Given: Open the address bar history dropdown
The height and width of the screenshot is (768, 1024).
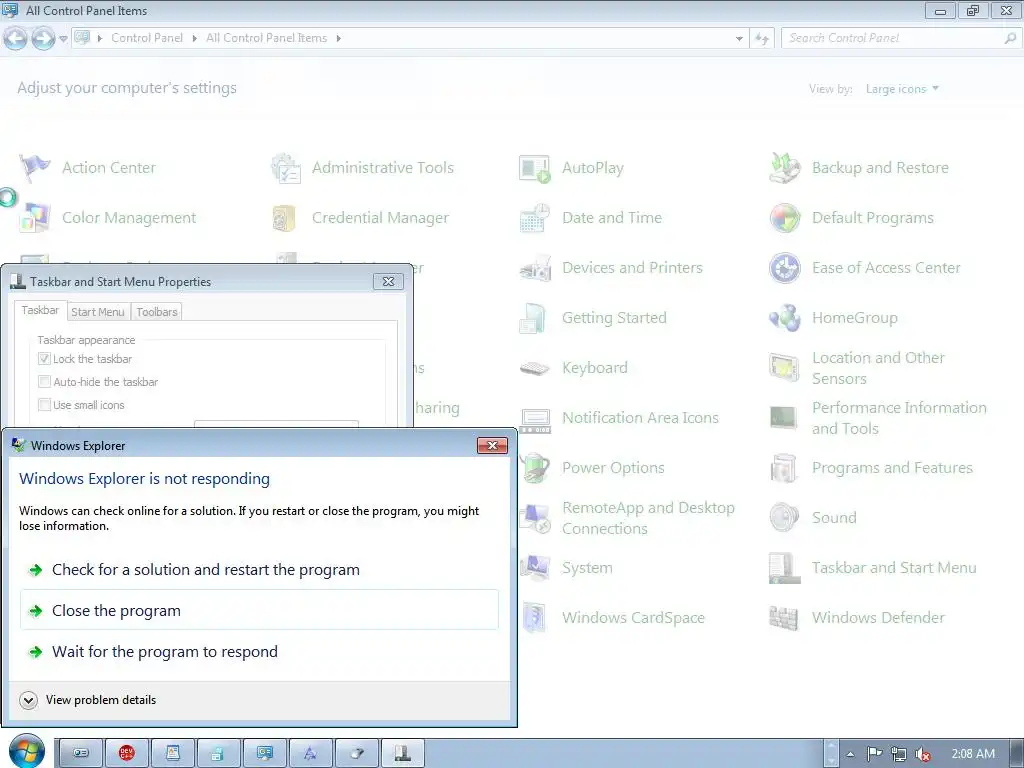Looking at the screenshot, I should tap(739, 39).
